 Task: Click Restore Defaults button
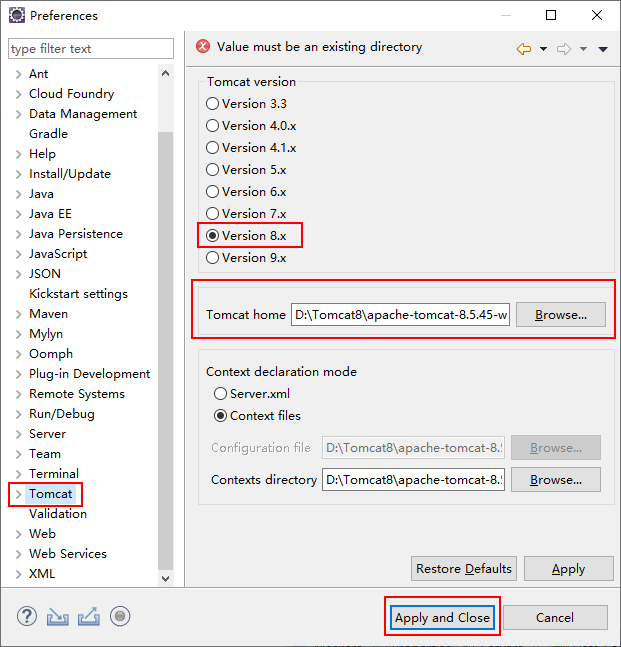pos(464,569)
